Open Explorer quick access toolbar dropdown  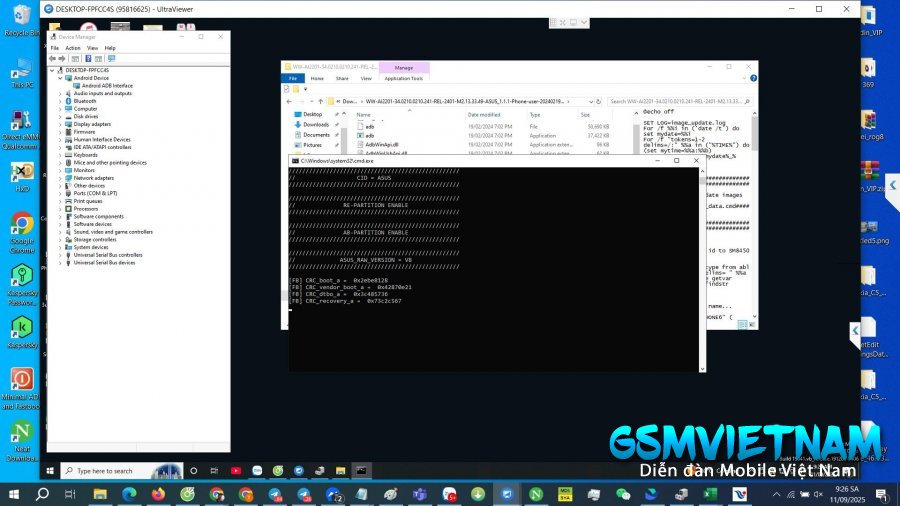pyautogui.click(x=305, y=89)
